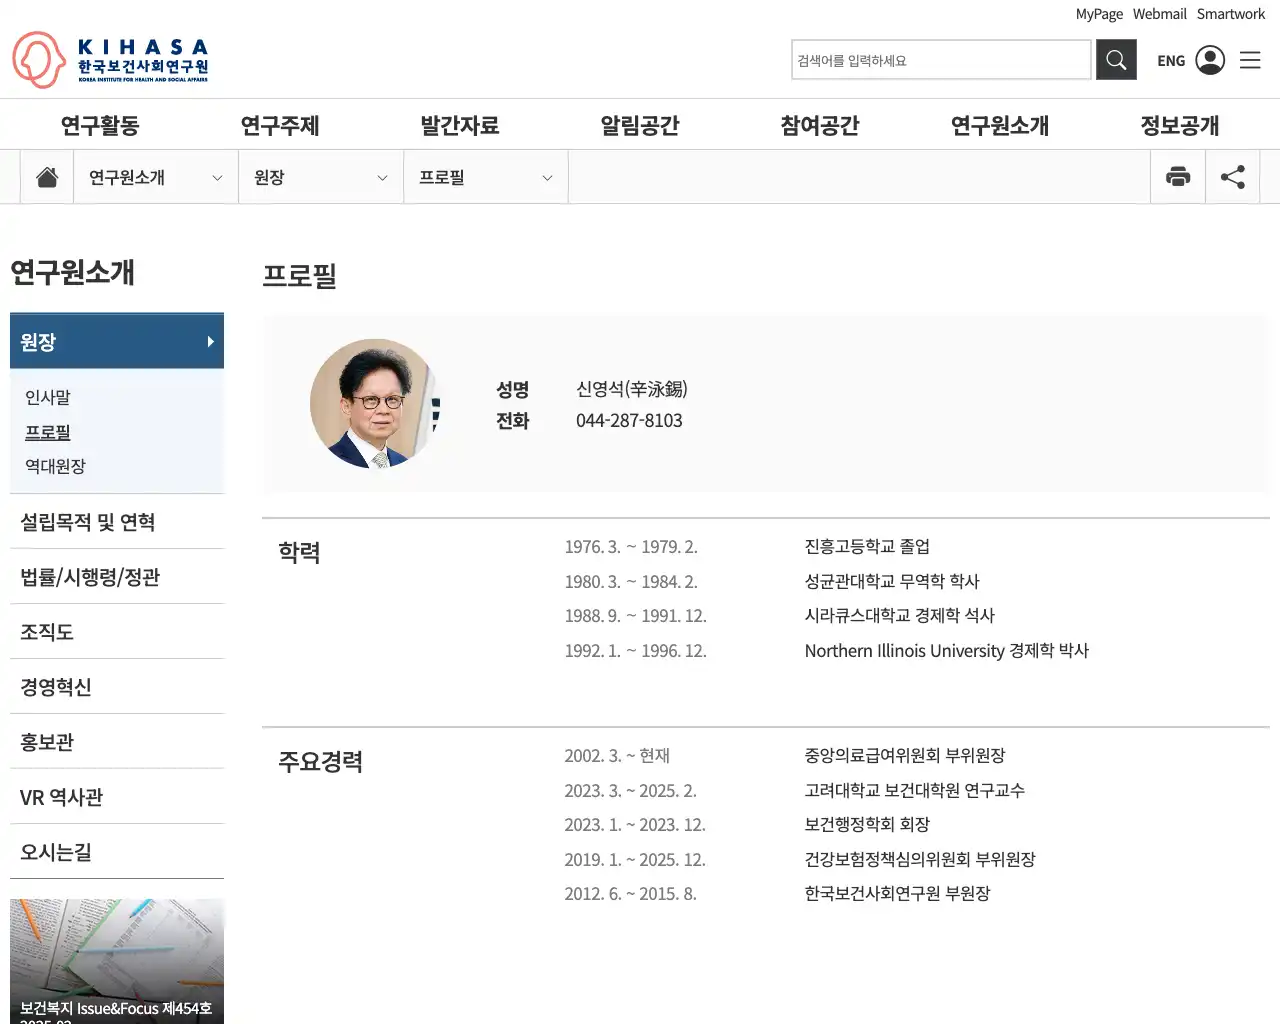Open 오시는길 sidebar item
Screen dimensions: 1280x1024
(x=117, y=852)
